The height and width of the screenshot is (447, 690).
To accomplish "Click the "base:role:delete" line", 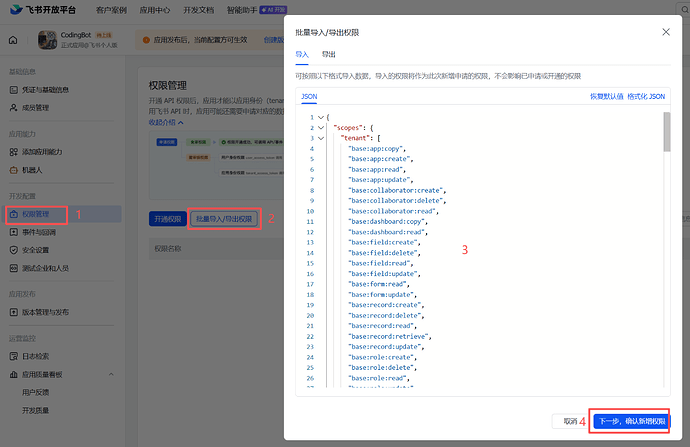I will click(382, 368).
